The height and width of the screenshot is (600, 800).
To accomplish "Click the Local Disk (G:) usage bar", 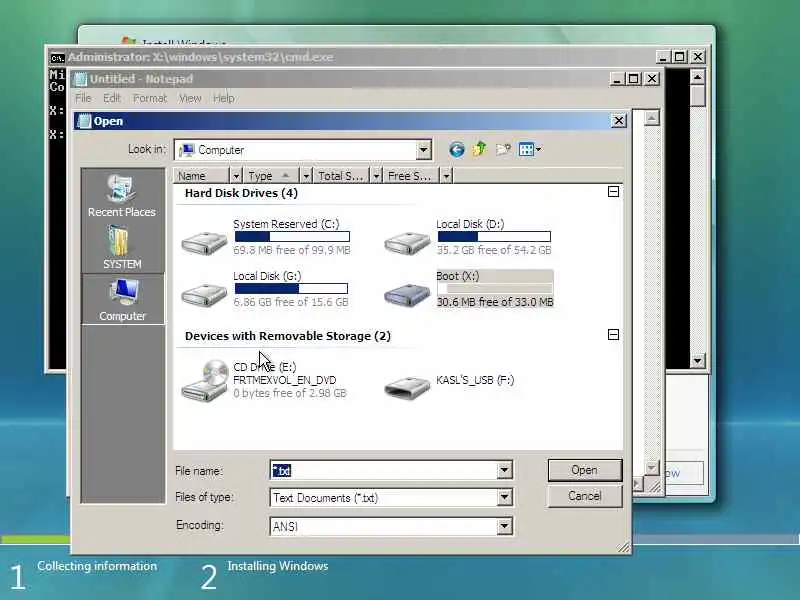I will [x=291, y=289].
